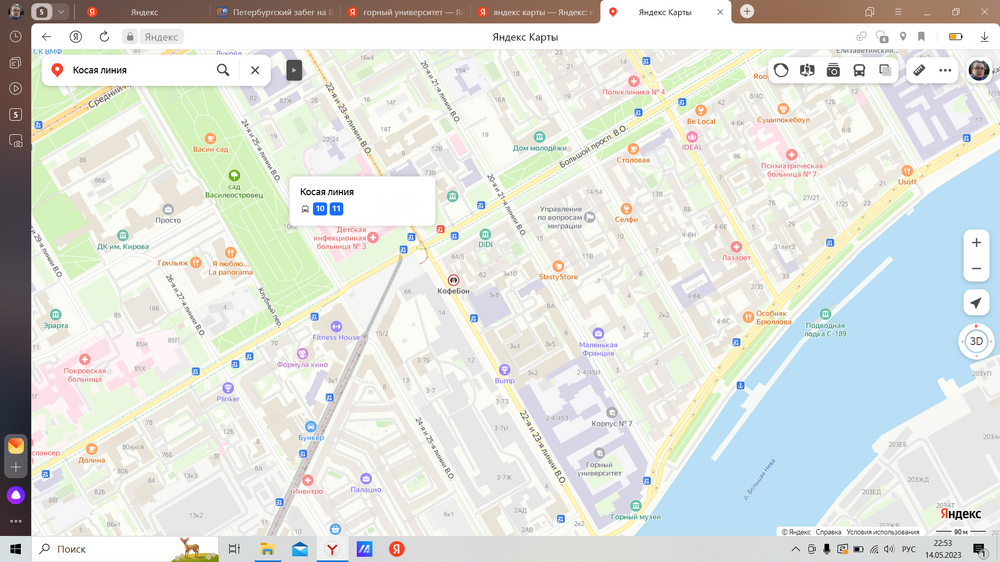Switch to the "Яндекс" browser tab

pyautogui.click(x=143, y=12)
